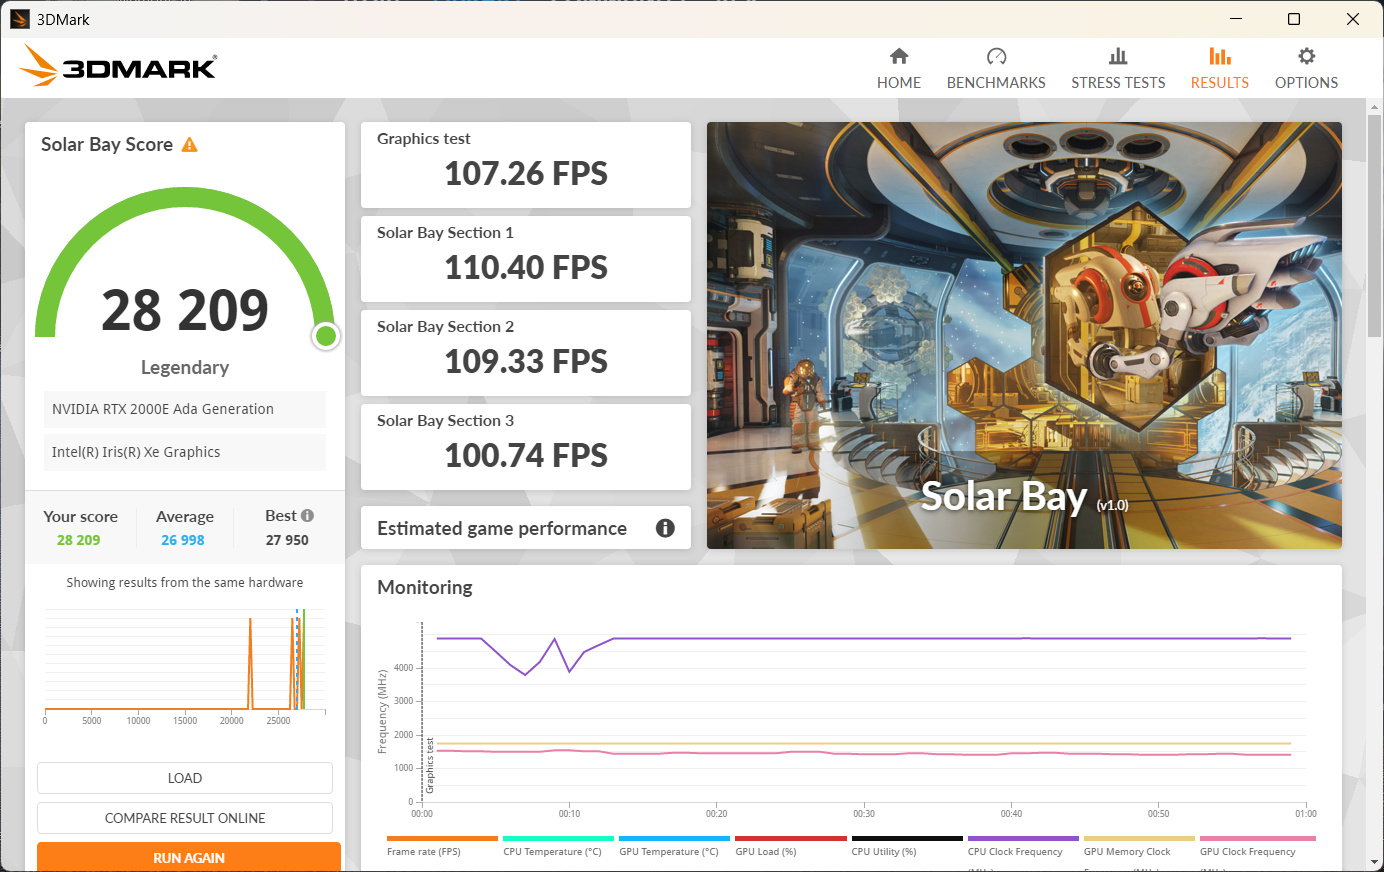Viewport: 1384px width, 872px height.
Task: Switch to the STRESS TESTS tab
Action: click(x=1118, y=83)
